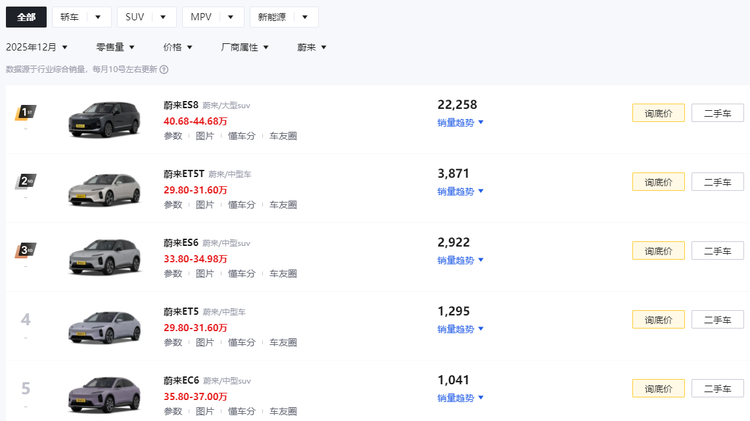Open the 蔚来 brand filter dropdown
750x421 pixels.
pyautogui.click(x=312, y=47)
